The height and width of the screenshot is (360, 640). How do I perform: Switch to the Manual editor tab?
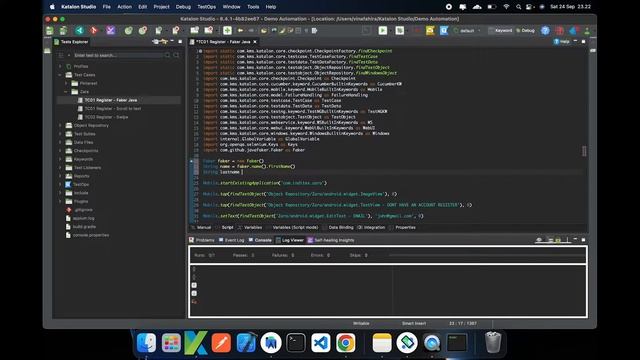coord(201,227)
